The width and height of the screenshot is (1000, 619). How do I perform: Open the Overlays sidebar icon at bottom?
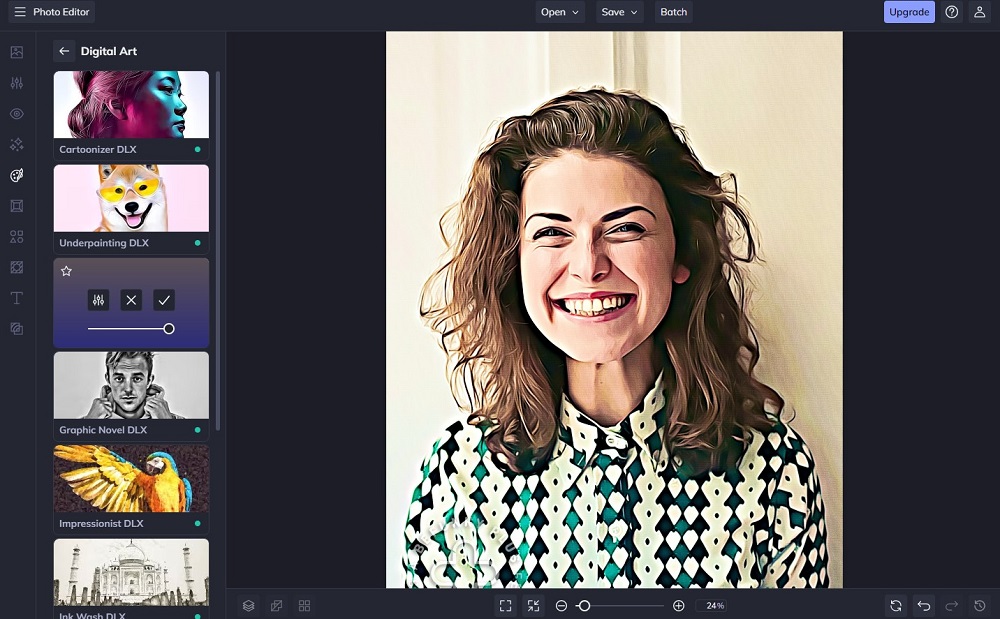coord(17,329)
